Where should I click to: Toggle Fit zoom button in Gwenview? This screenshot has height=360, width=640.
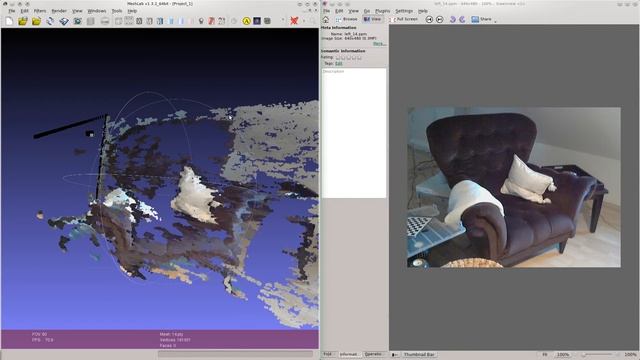tap(544, 355)
